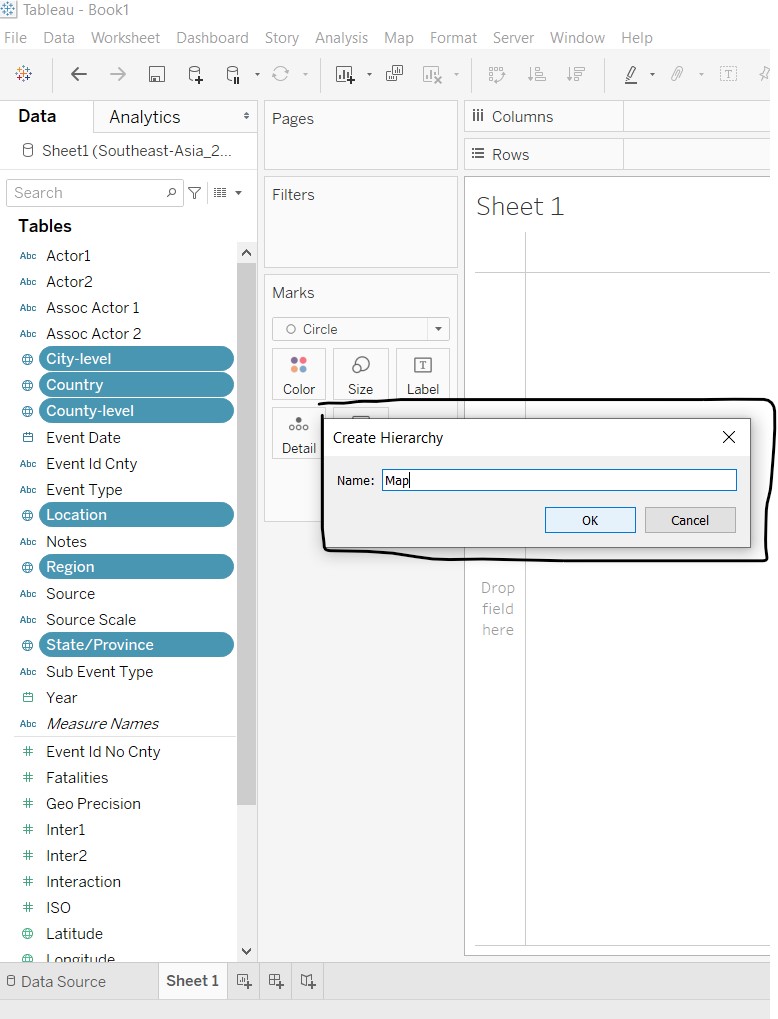Image resolution: width=778 pixels, height=1019 pixels.
Task: Add a new dashboard from bottom bar
Action: (276, 981)
